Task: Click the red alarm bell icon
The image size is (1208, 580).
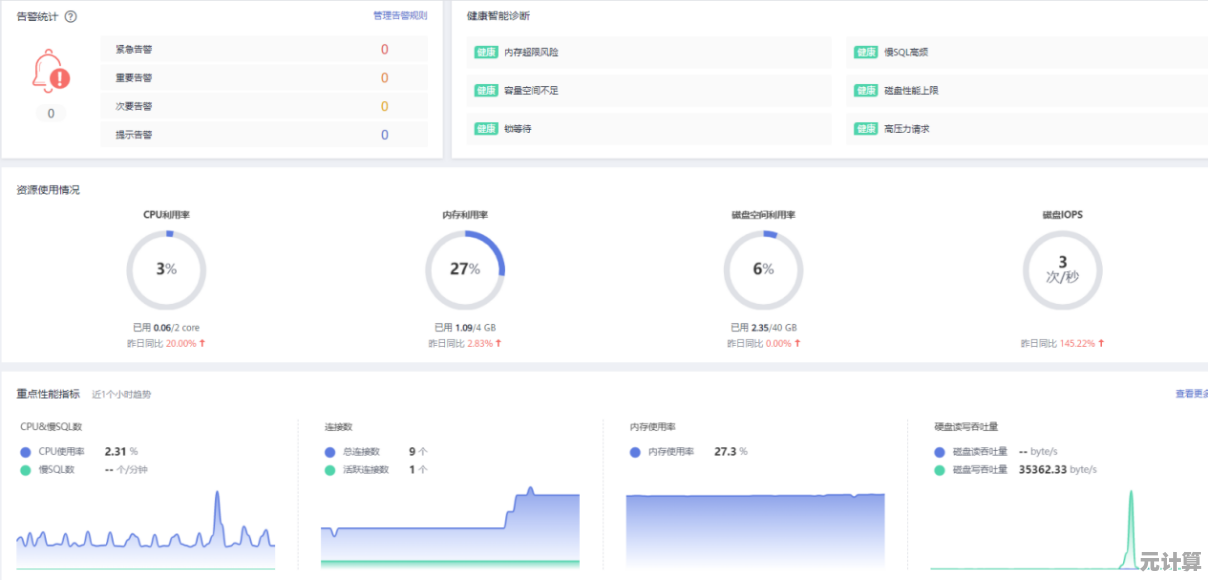Action: [50, 73]
